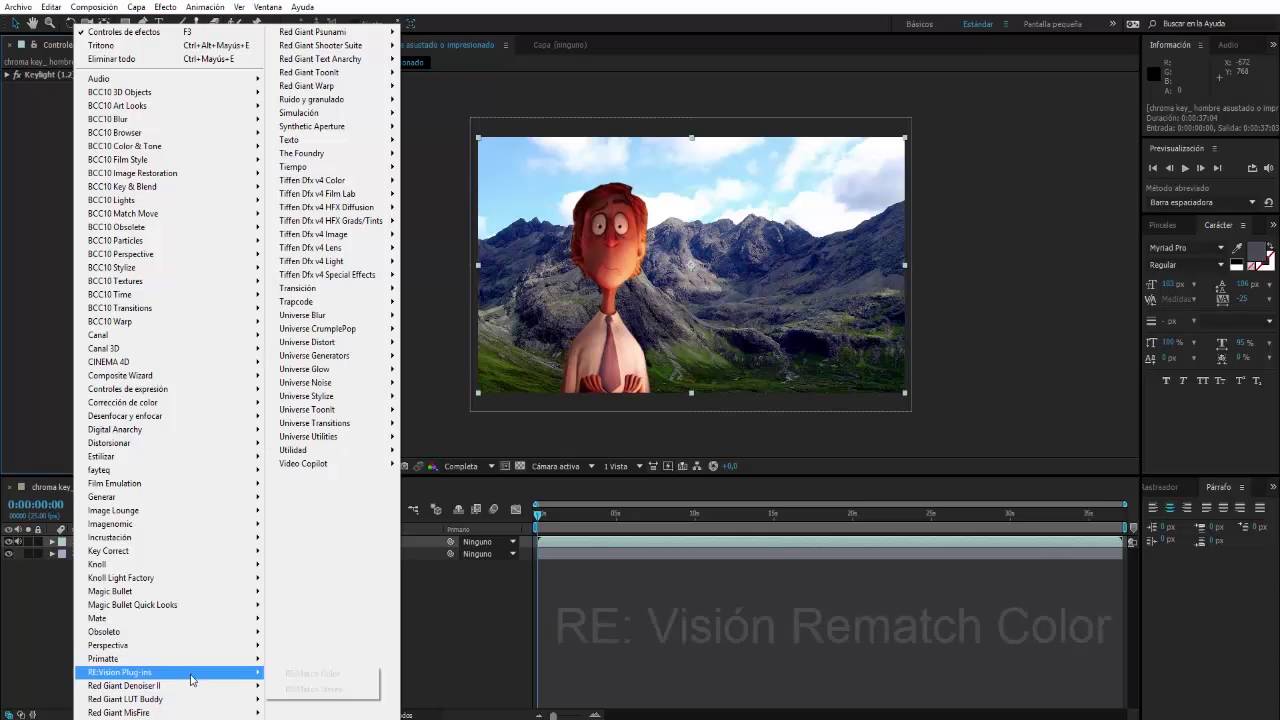Open the Barra espaciadora shortcut dropdown
Viewport: 1280px width, 720px height.
pyautogui.click(x=1202, y=202)
